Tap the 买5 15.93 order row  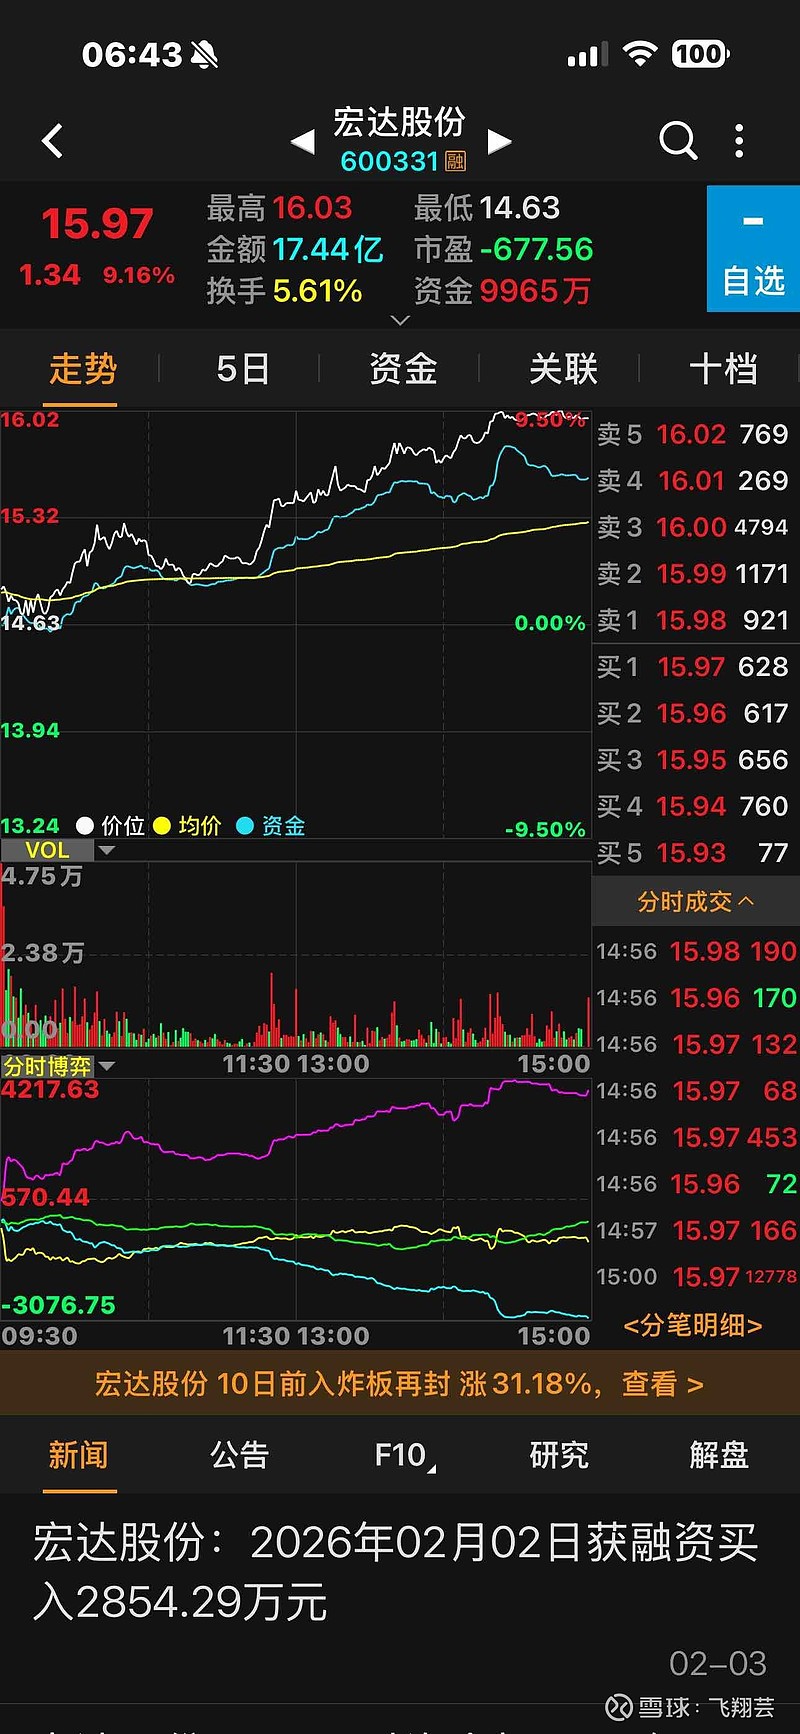(694, 853)
